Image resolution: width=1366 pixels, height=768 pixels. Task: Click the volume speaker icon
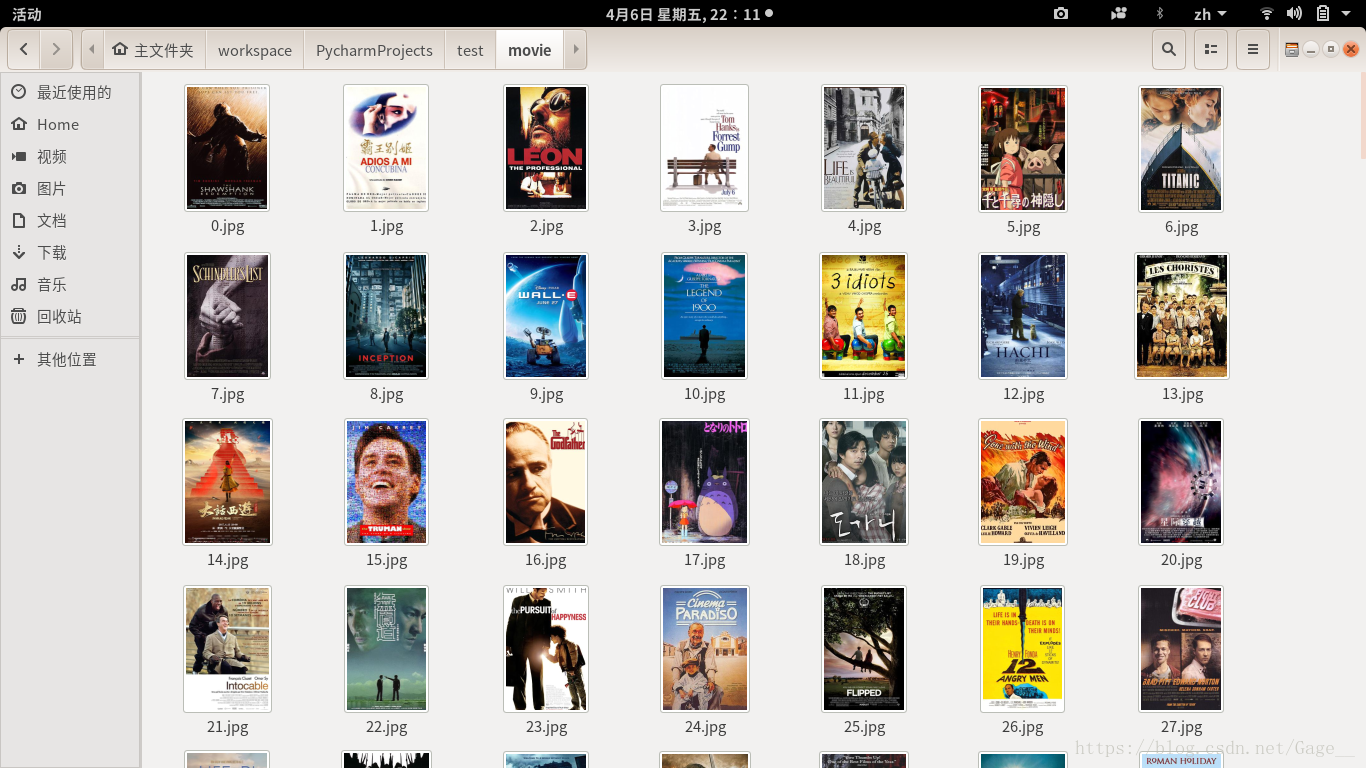pos(1294,14)
